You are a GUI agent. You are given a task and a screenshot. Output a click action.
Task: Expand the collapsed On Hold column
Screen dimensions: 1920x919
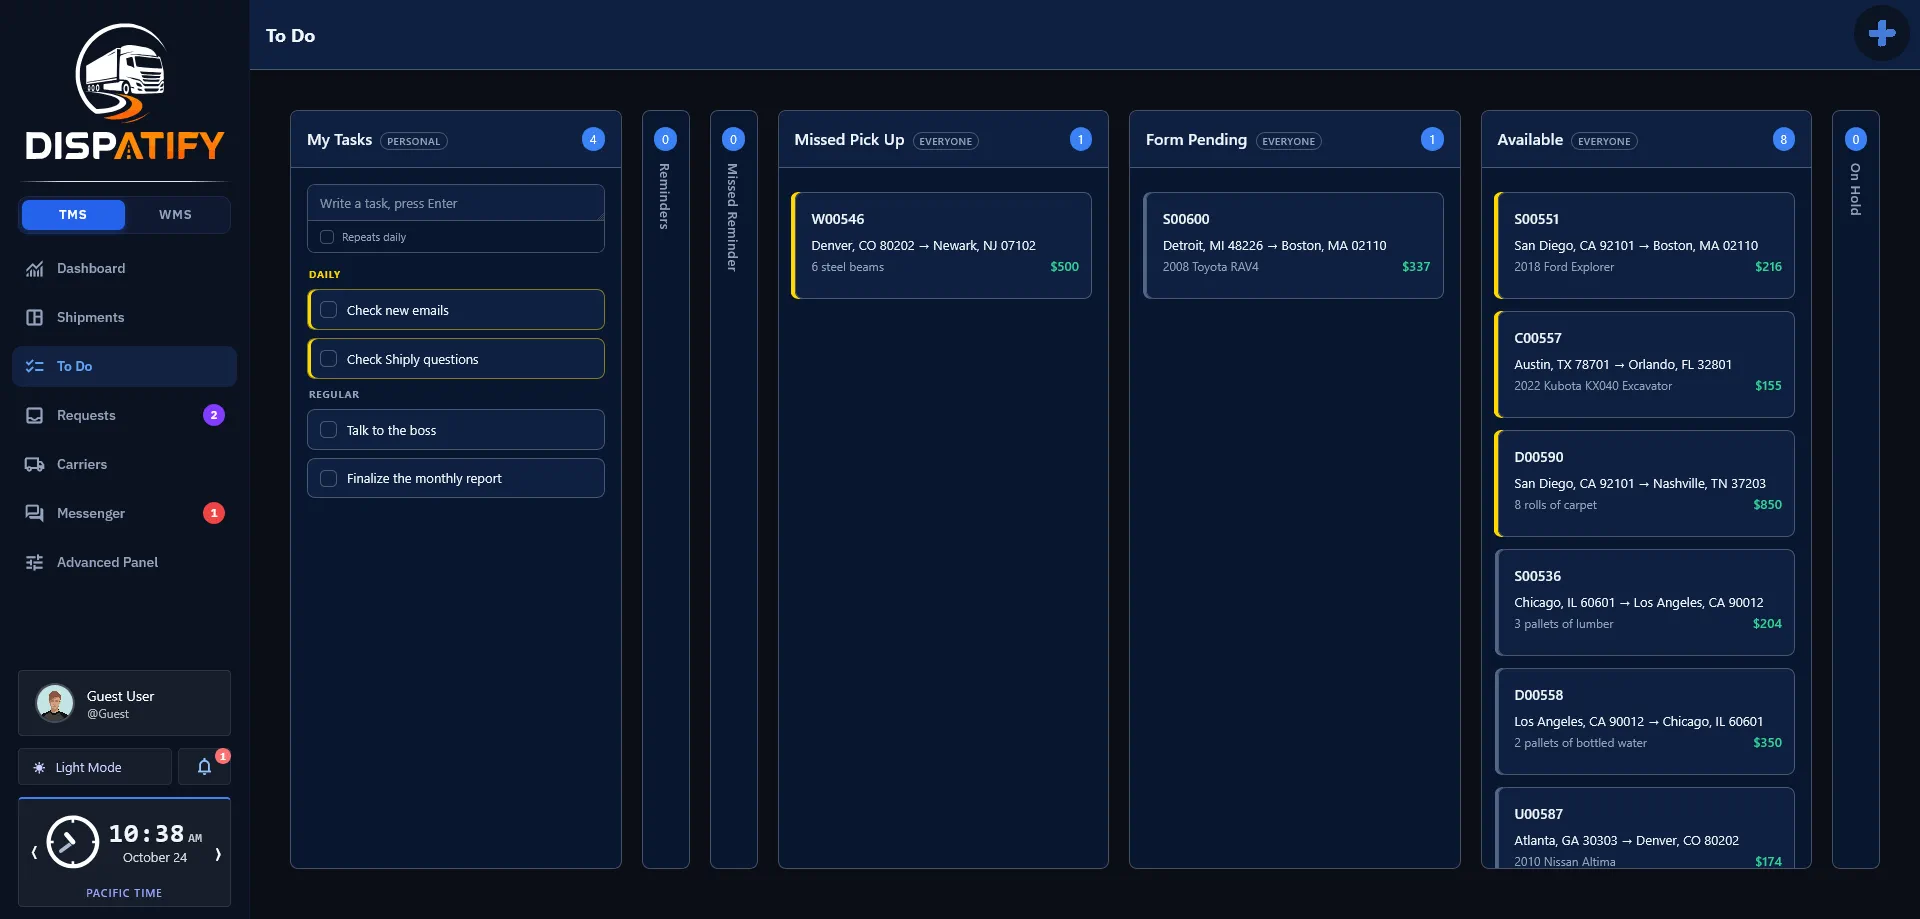tap(1855, 488)
